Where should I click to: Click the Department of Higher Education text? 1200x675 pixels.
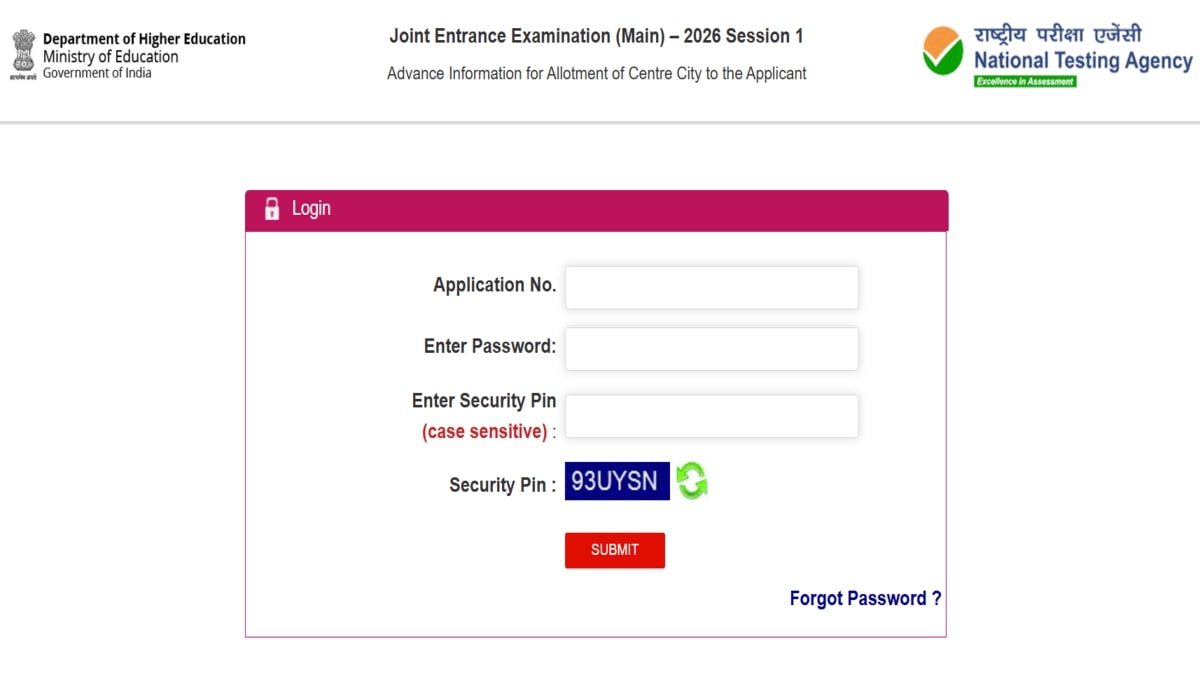[144, 39]
